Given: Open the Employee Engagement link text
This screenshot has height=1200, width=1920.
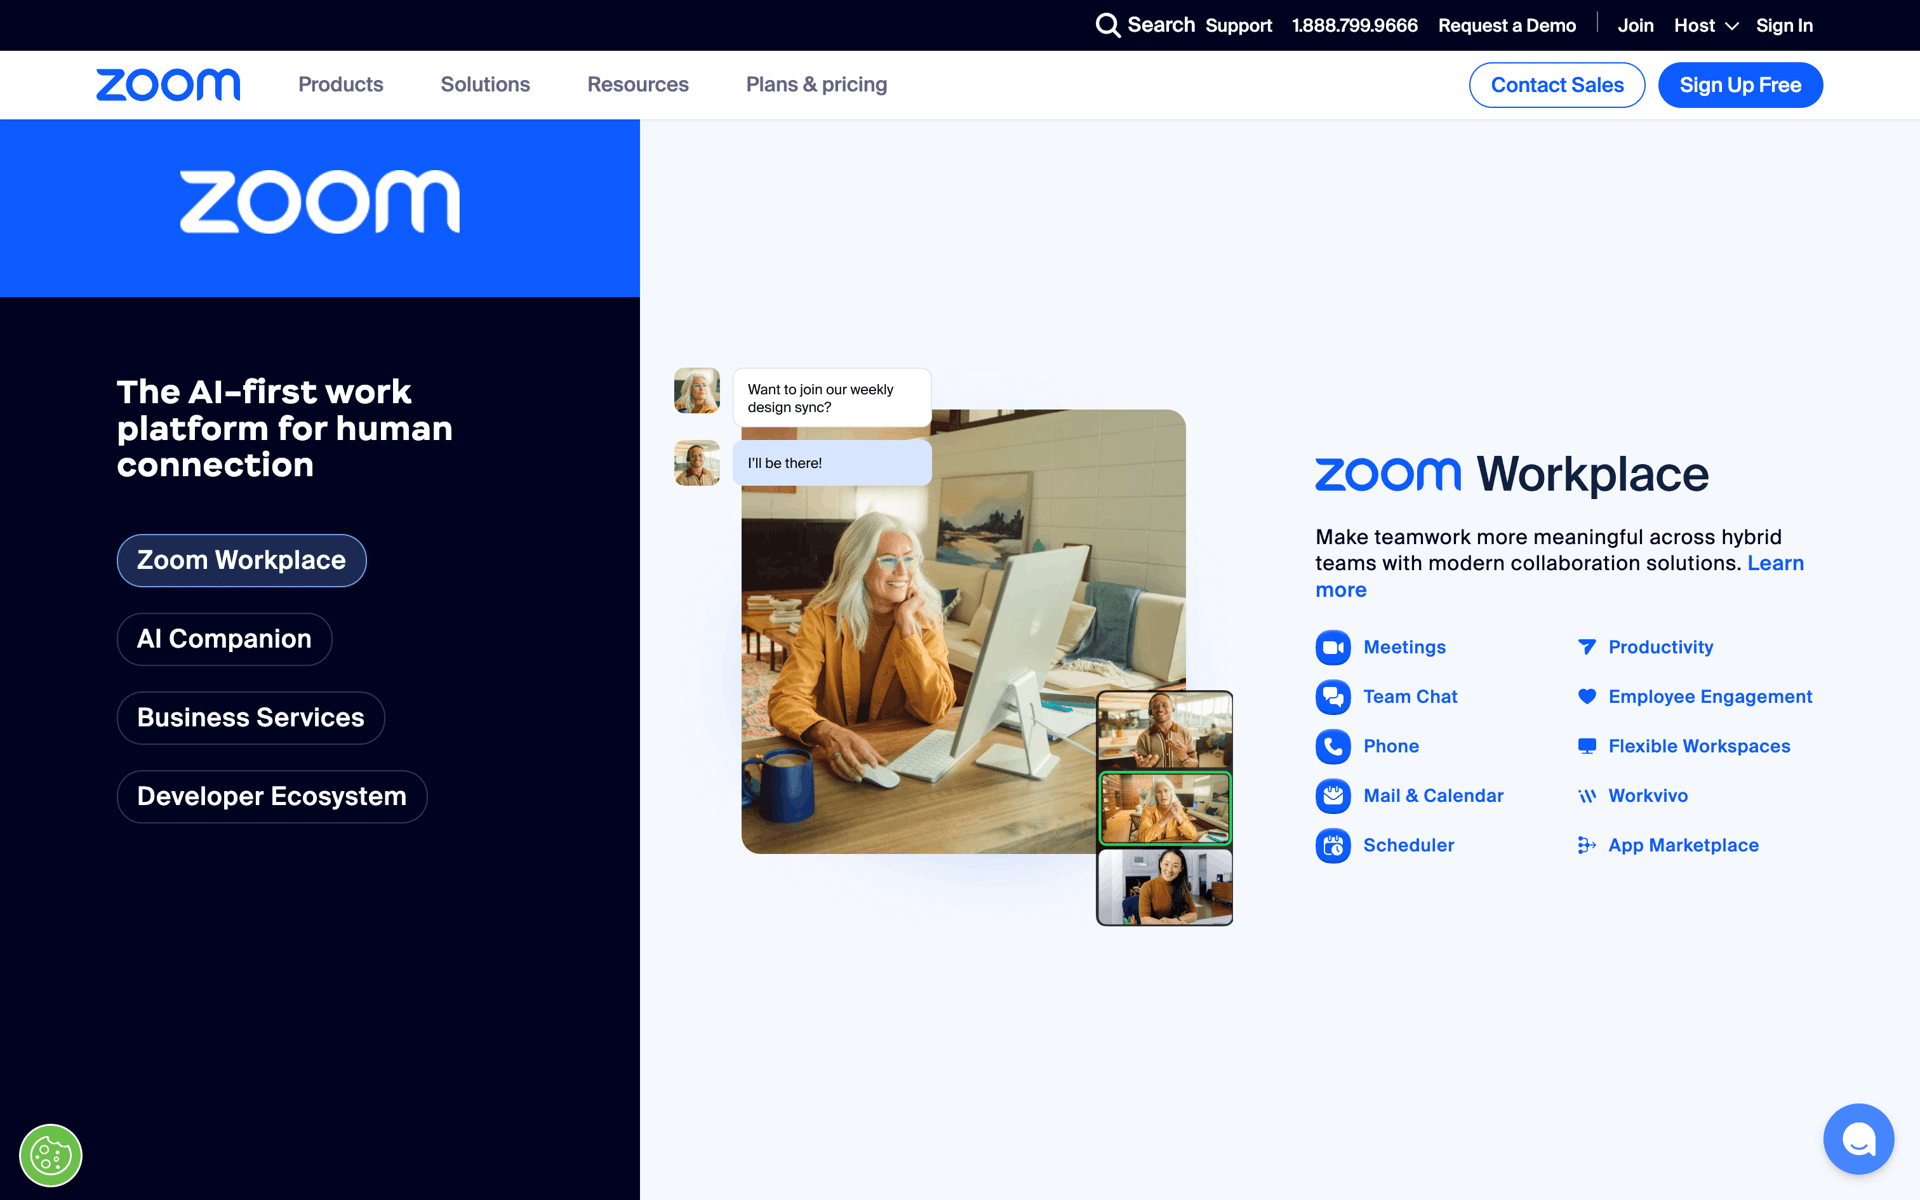Looking at the screenshot, I should (x=1710, y=697).
